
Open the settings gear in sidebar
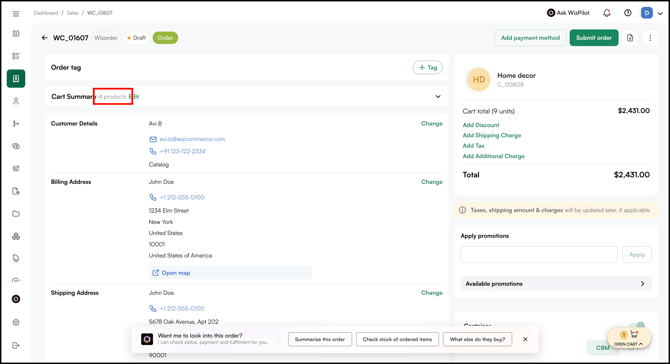point(16,323)
